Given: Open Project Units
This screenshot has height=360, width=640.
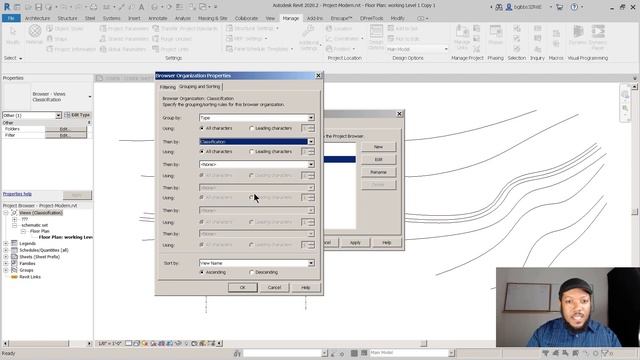Looking at the screenshot, I should tap(170, 49).
